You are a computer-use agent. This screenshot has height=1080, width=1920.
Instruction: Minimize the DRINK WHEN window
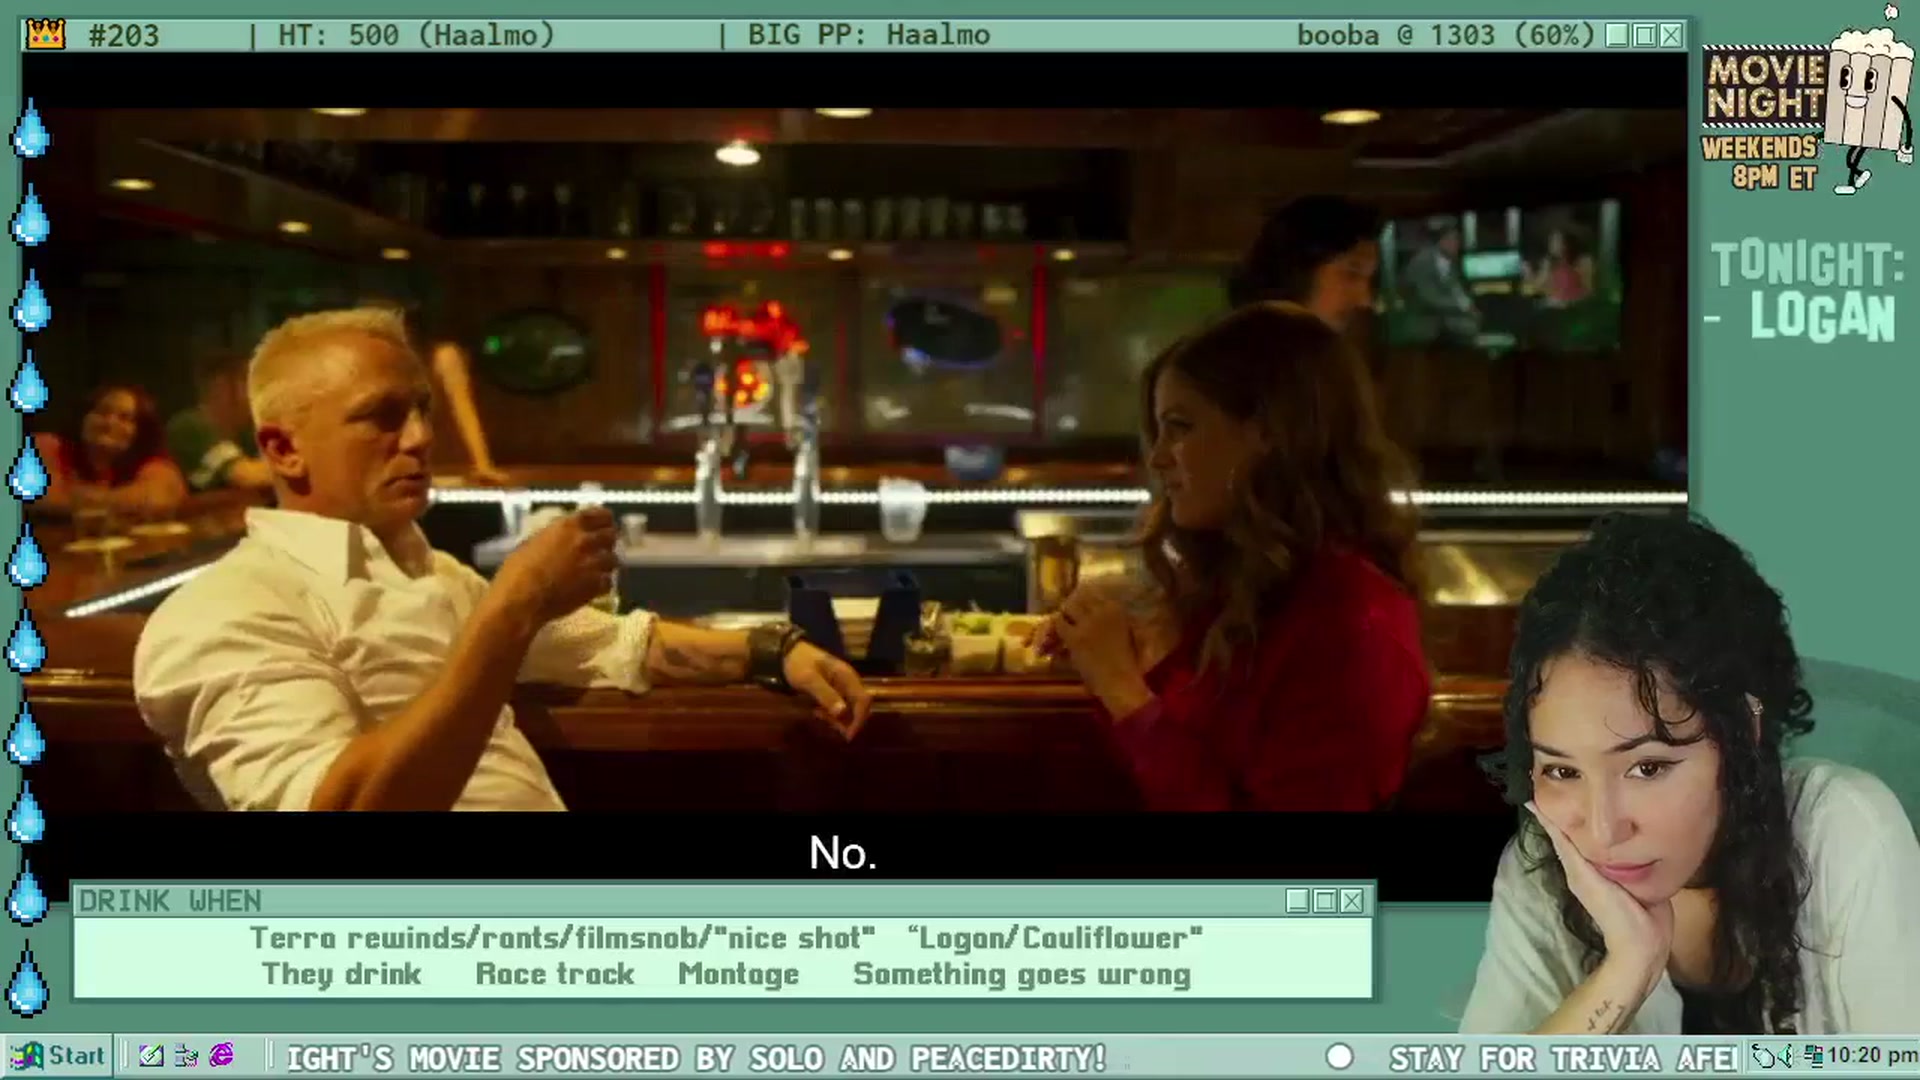click(1298, 901)
